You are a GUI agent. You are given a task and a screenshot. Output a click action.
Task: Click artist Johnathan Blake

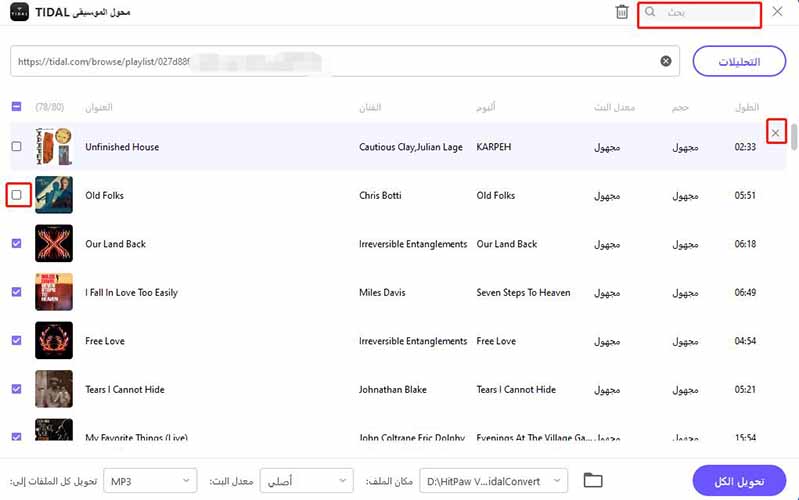[x=393, y=389]
